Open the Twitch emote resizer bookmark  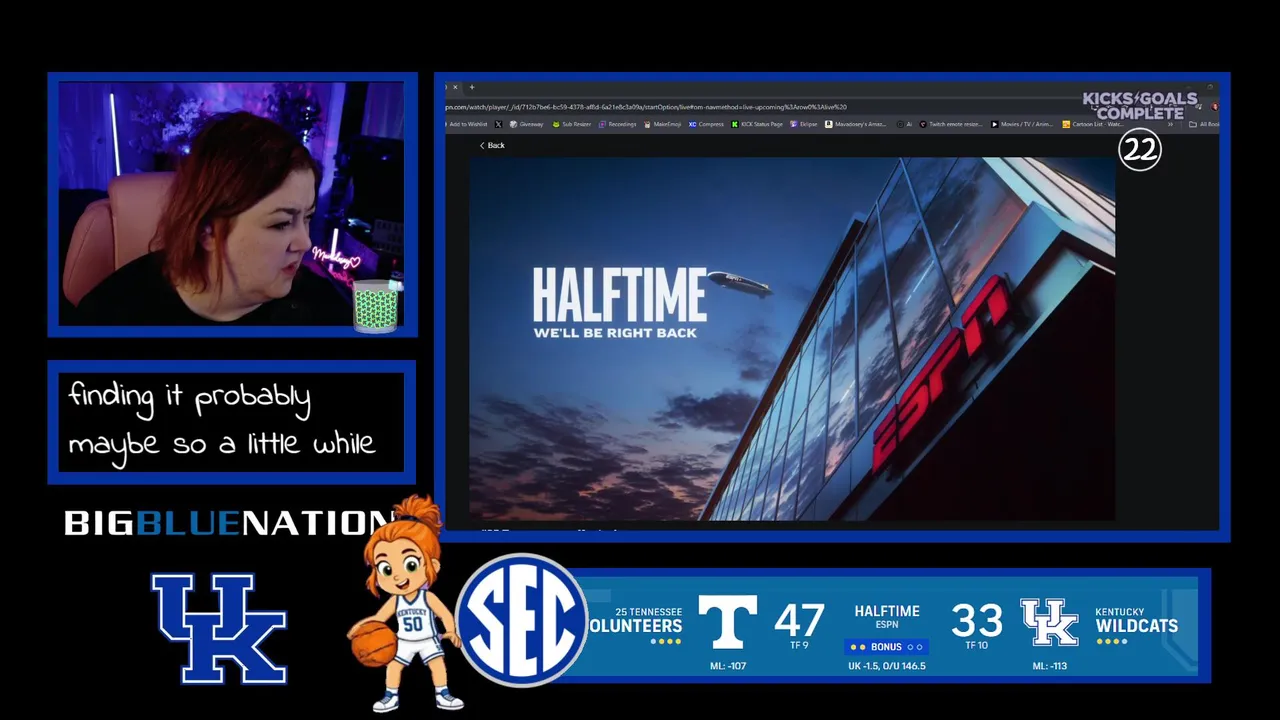pos(951,124)
